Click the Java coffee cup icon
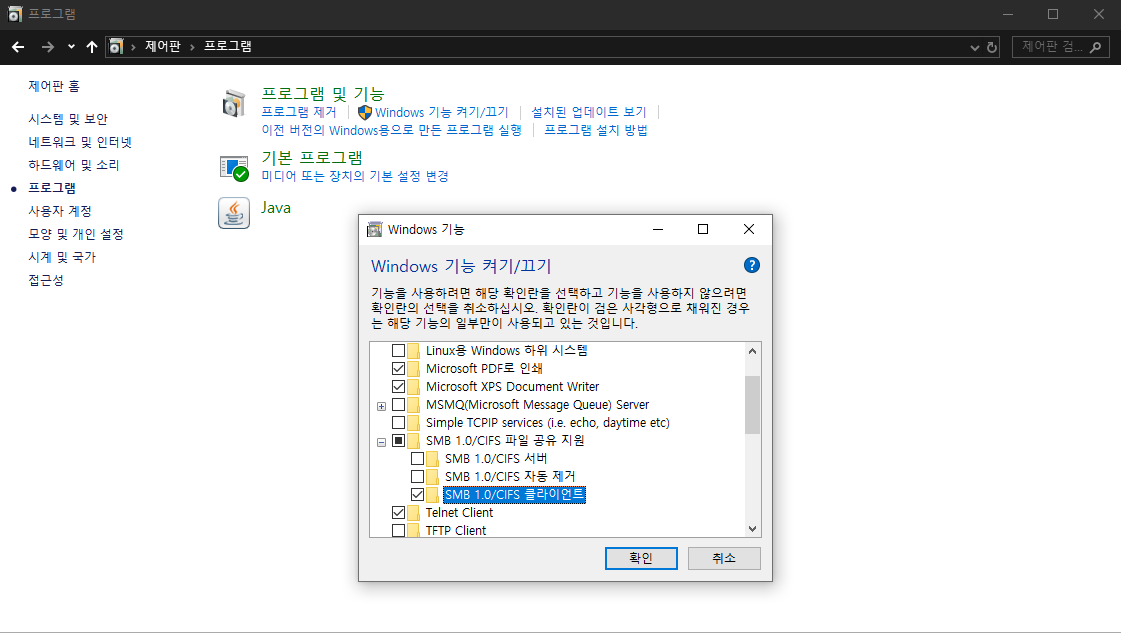Screen dimensions: 1121x633 [234, 213]
